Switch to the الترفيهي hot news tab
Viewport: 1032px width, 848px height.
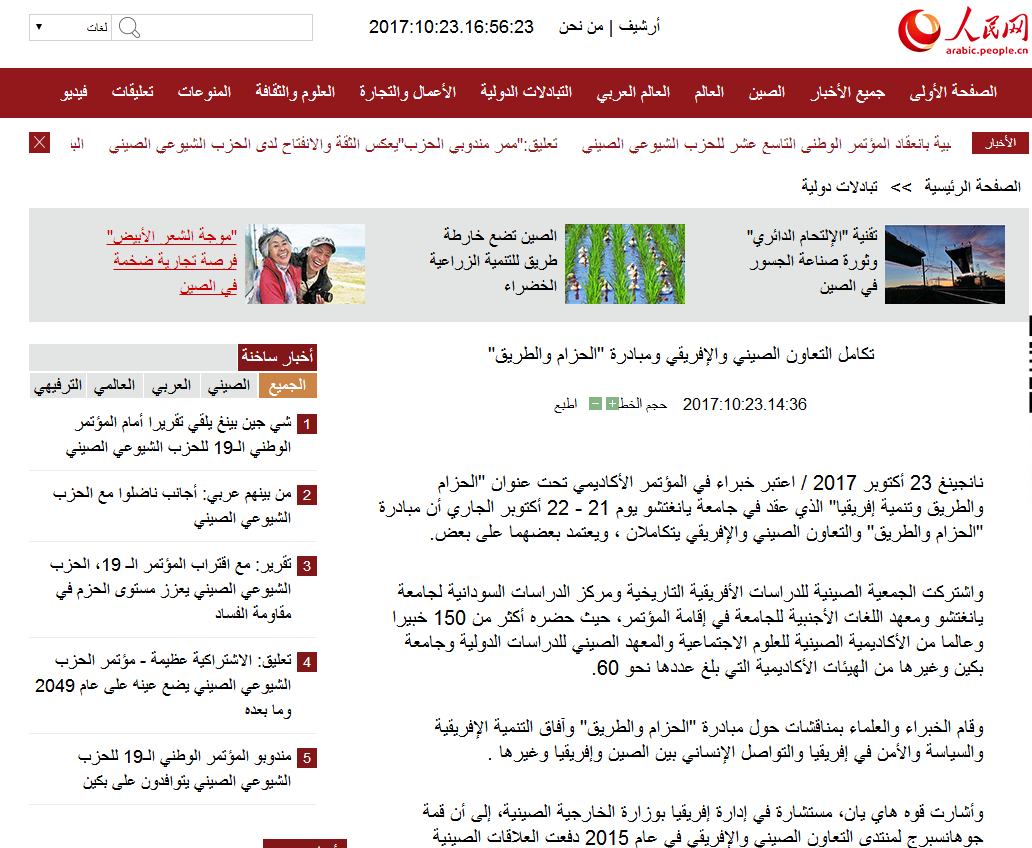57,386
